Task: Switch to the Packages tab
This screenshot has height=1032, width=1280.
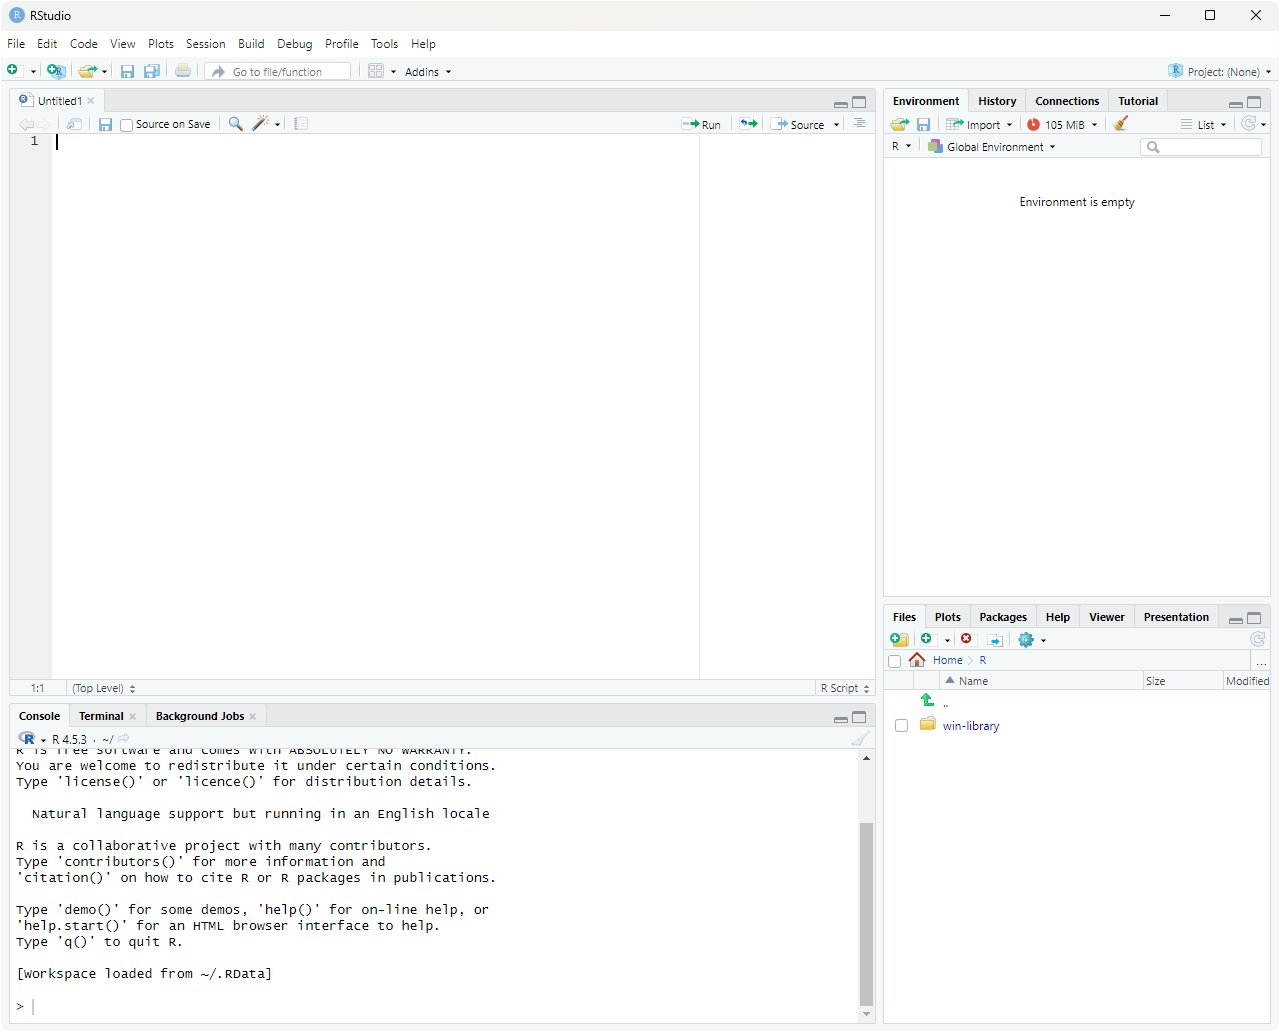Action: click(x=1003, y=617)
